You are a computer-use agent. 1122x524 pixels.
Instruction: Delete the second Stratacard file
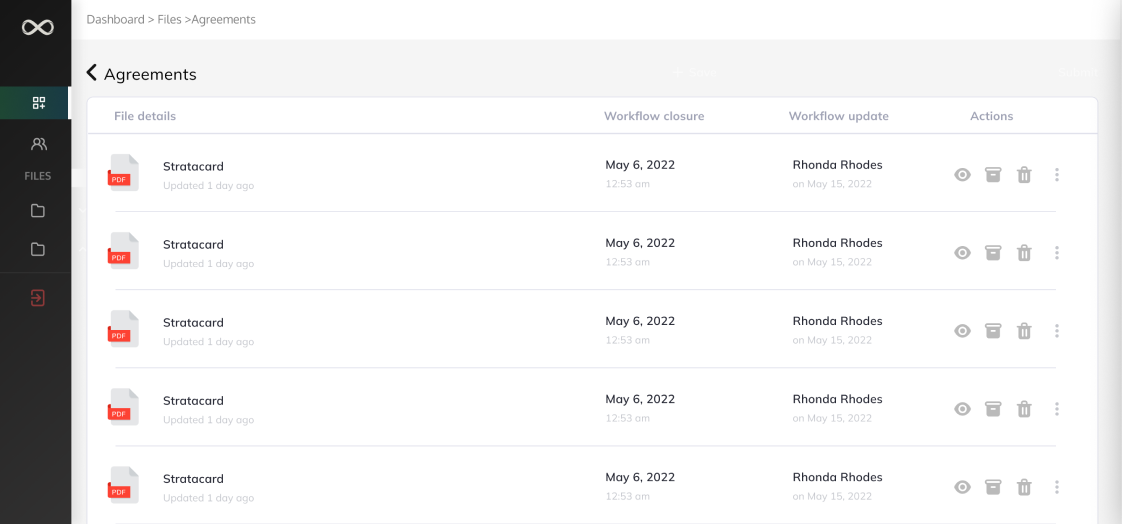click(1024, 253)
